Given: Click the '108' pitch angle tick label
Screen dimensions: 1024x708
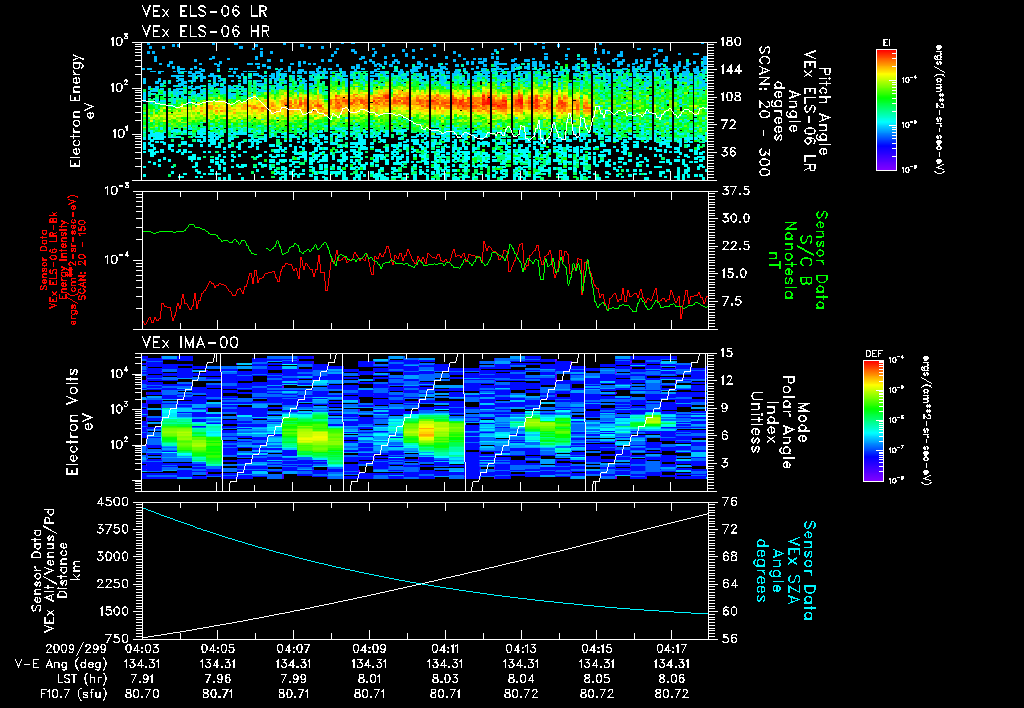Looking at the screenshot, I should [730, 97].
